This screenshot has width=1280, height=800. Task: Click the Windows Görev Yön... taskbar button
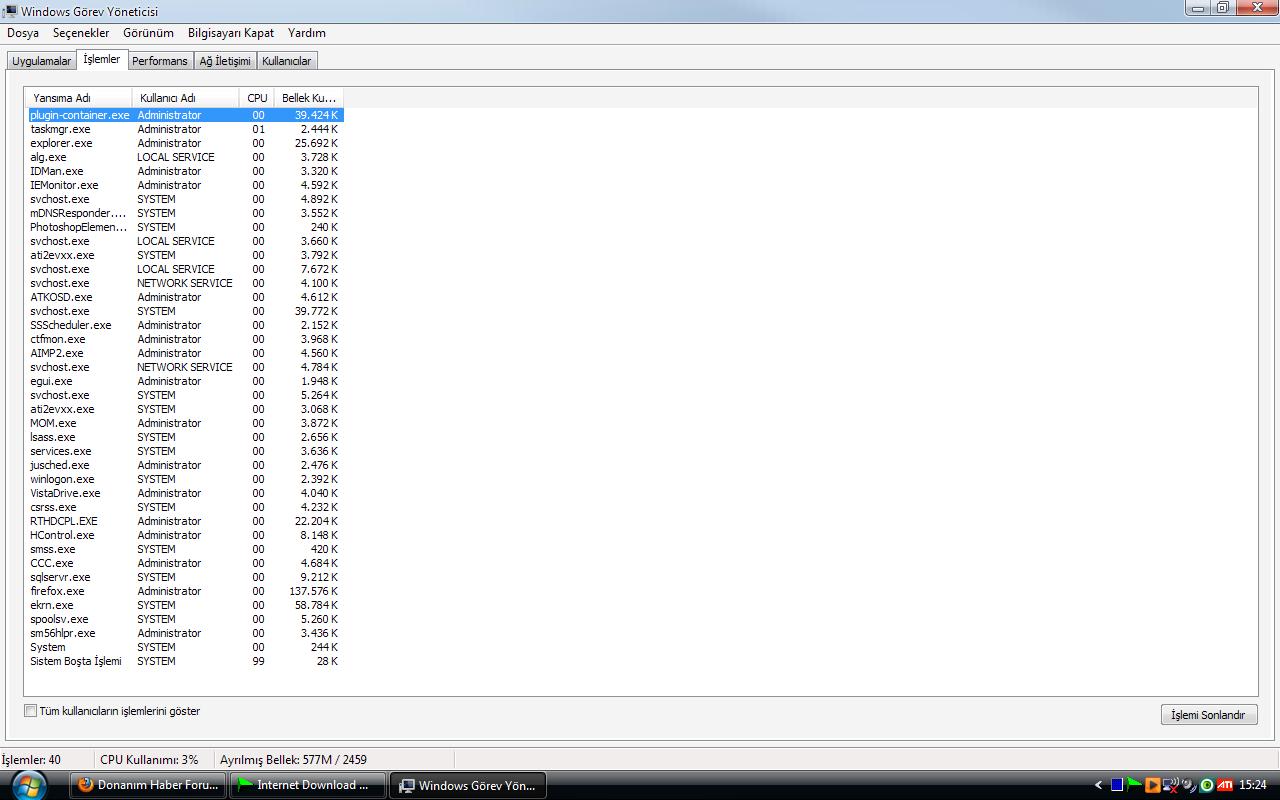[x=467, y=785]
